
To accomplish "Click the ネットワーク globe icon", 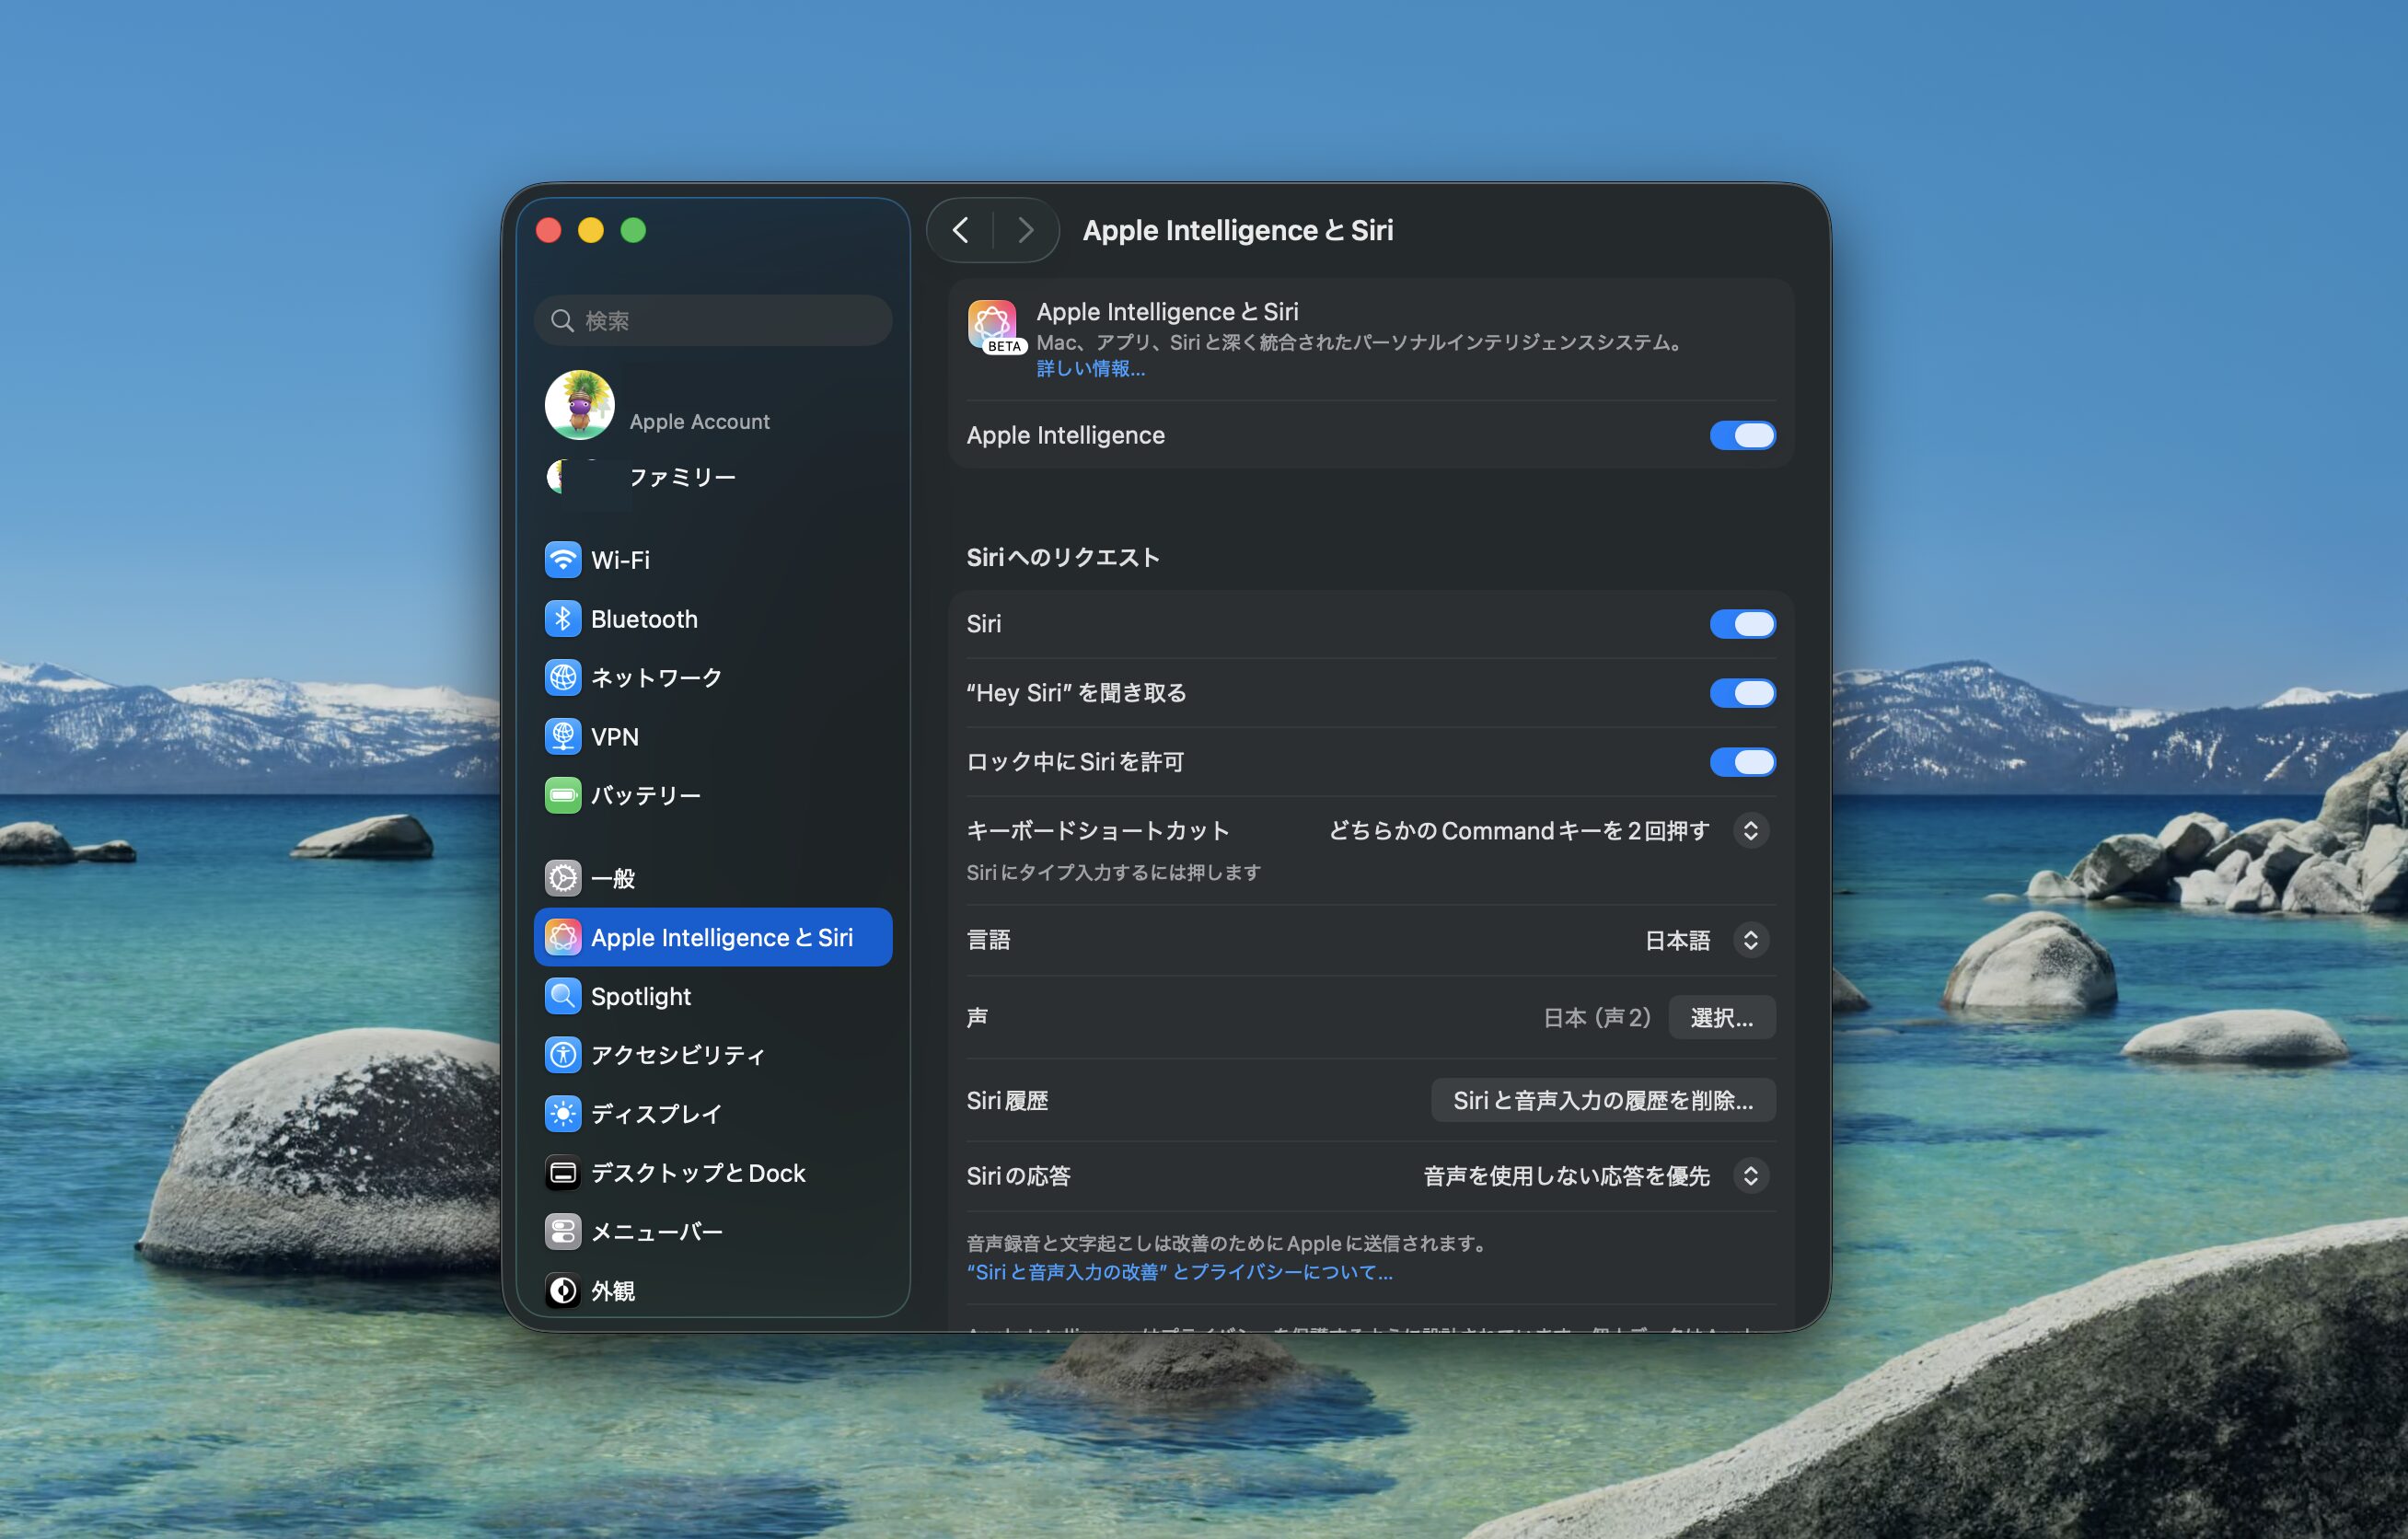I will pos(563,678).
